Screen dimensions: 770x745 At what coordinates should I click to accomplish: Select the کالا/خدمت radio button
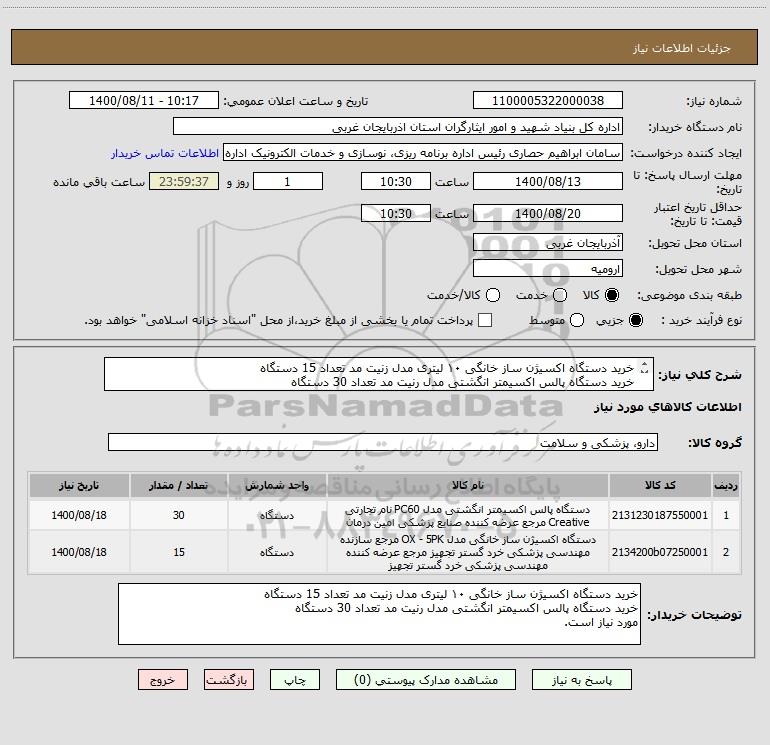(x=493, y=295)
